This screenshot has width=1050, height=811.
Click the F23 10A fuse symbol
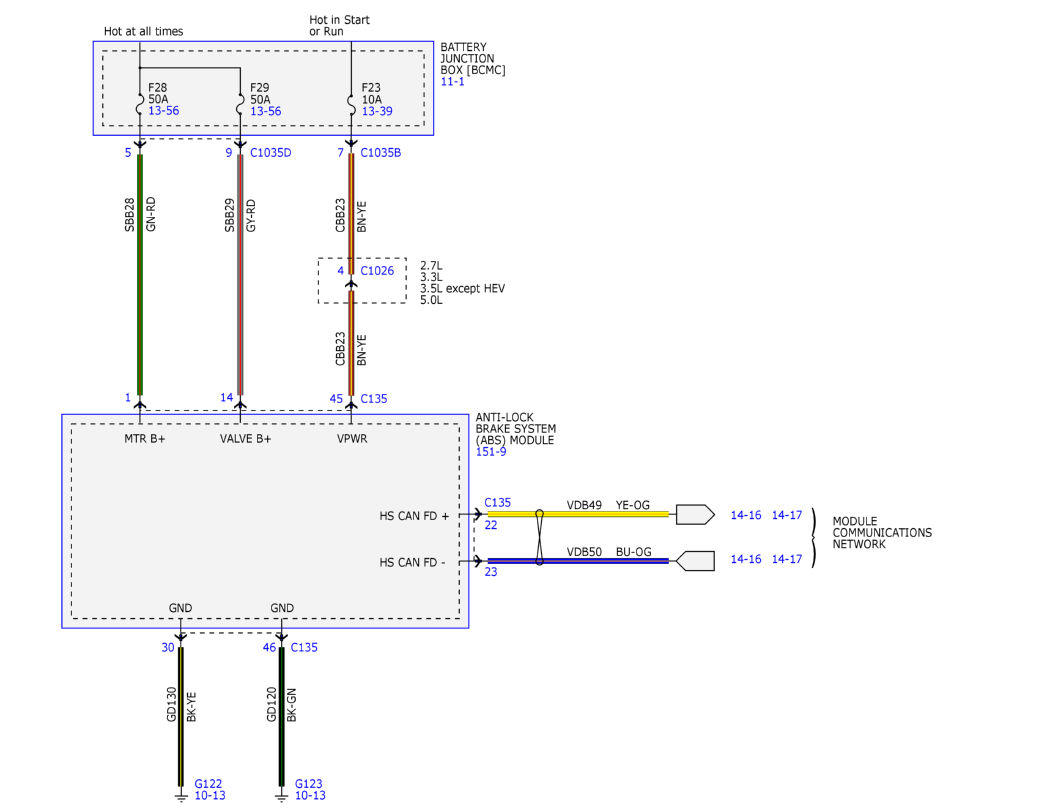350,105
